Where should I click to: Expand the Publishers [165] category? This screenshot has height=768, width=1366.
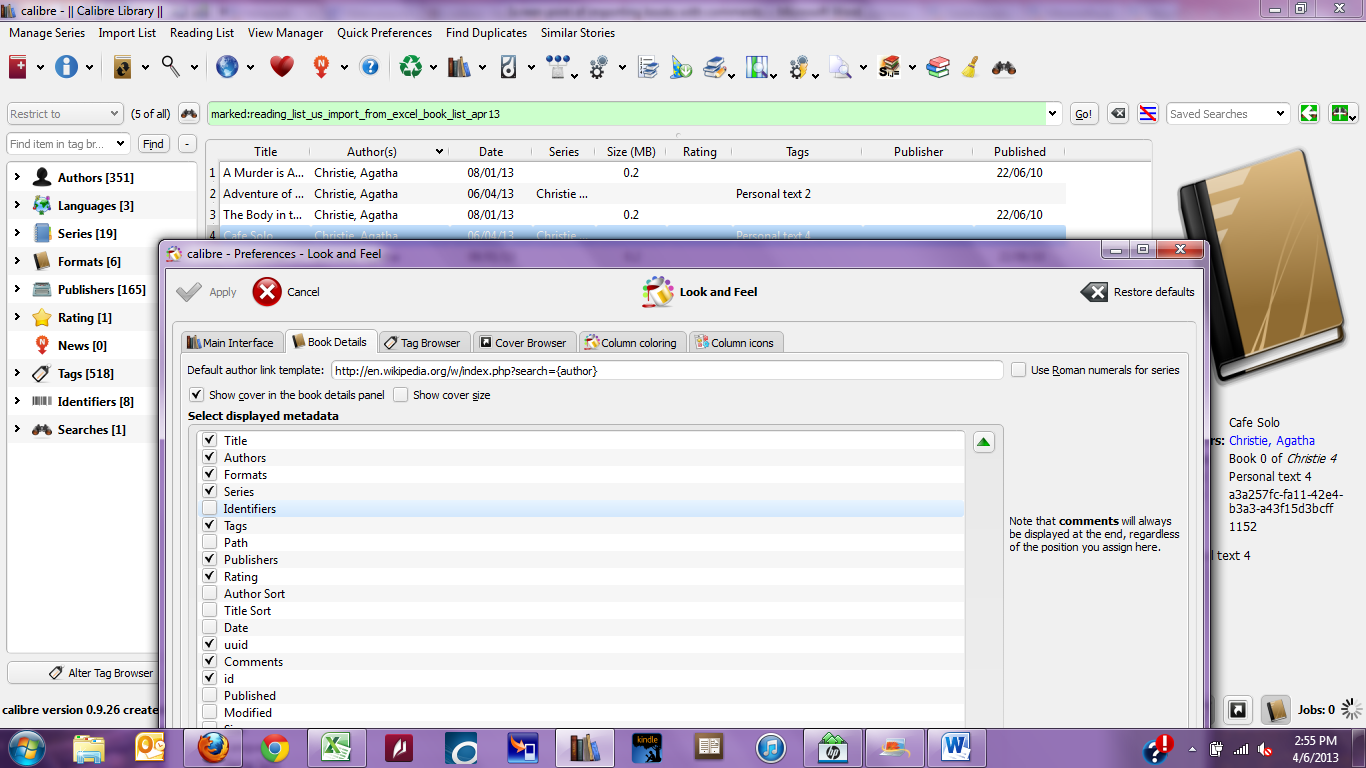point(17,290)
